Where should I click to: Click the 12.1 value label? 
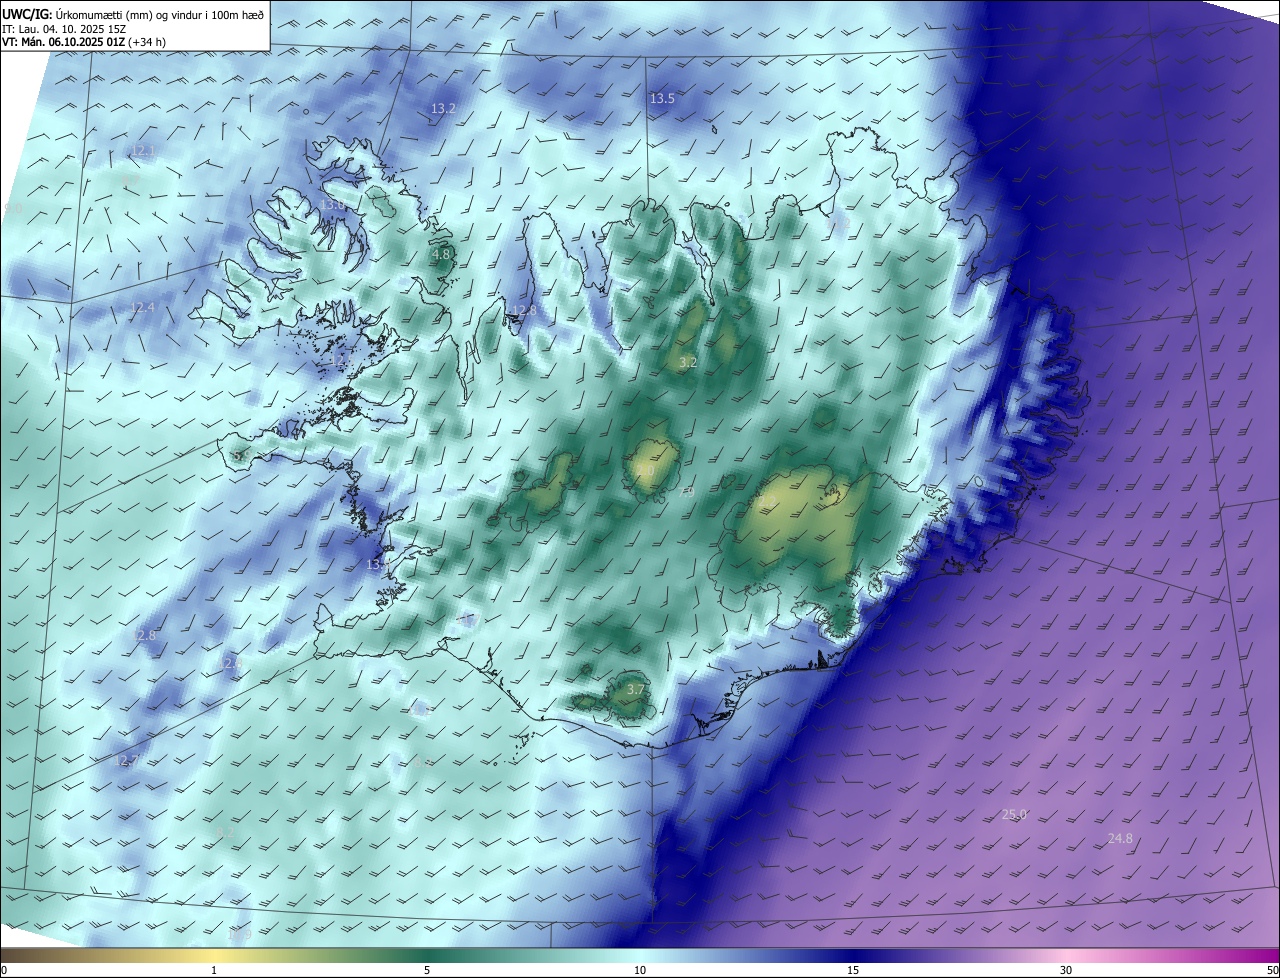tap(143, 151)
